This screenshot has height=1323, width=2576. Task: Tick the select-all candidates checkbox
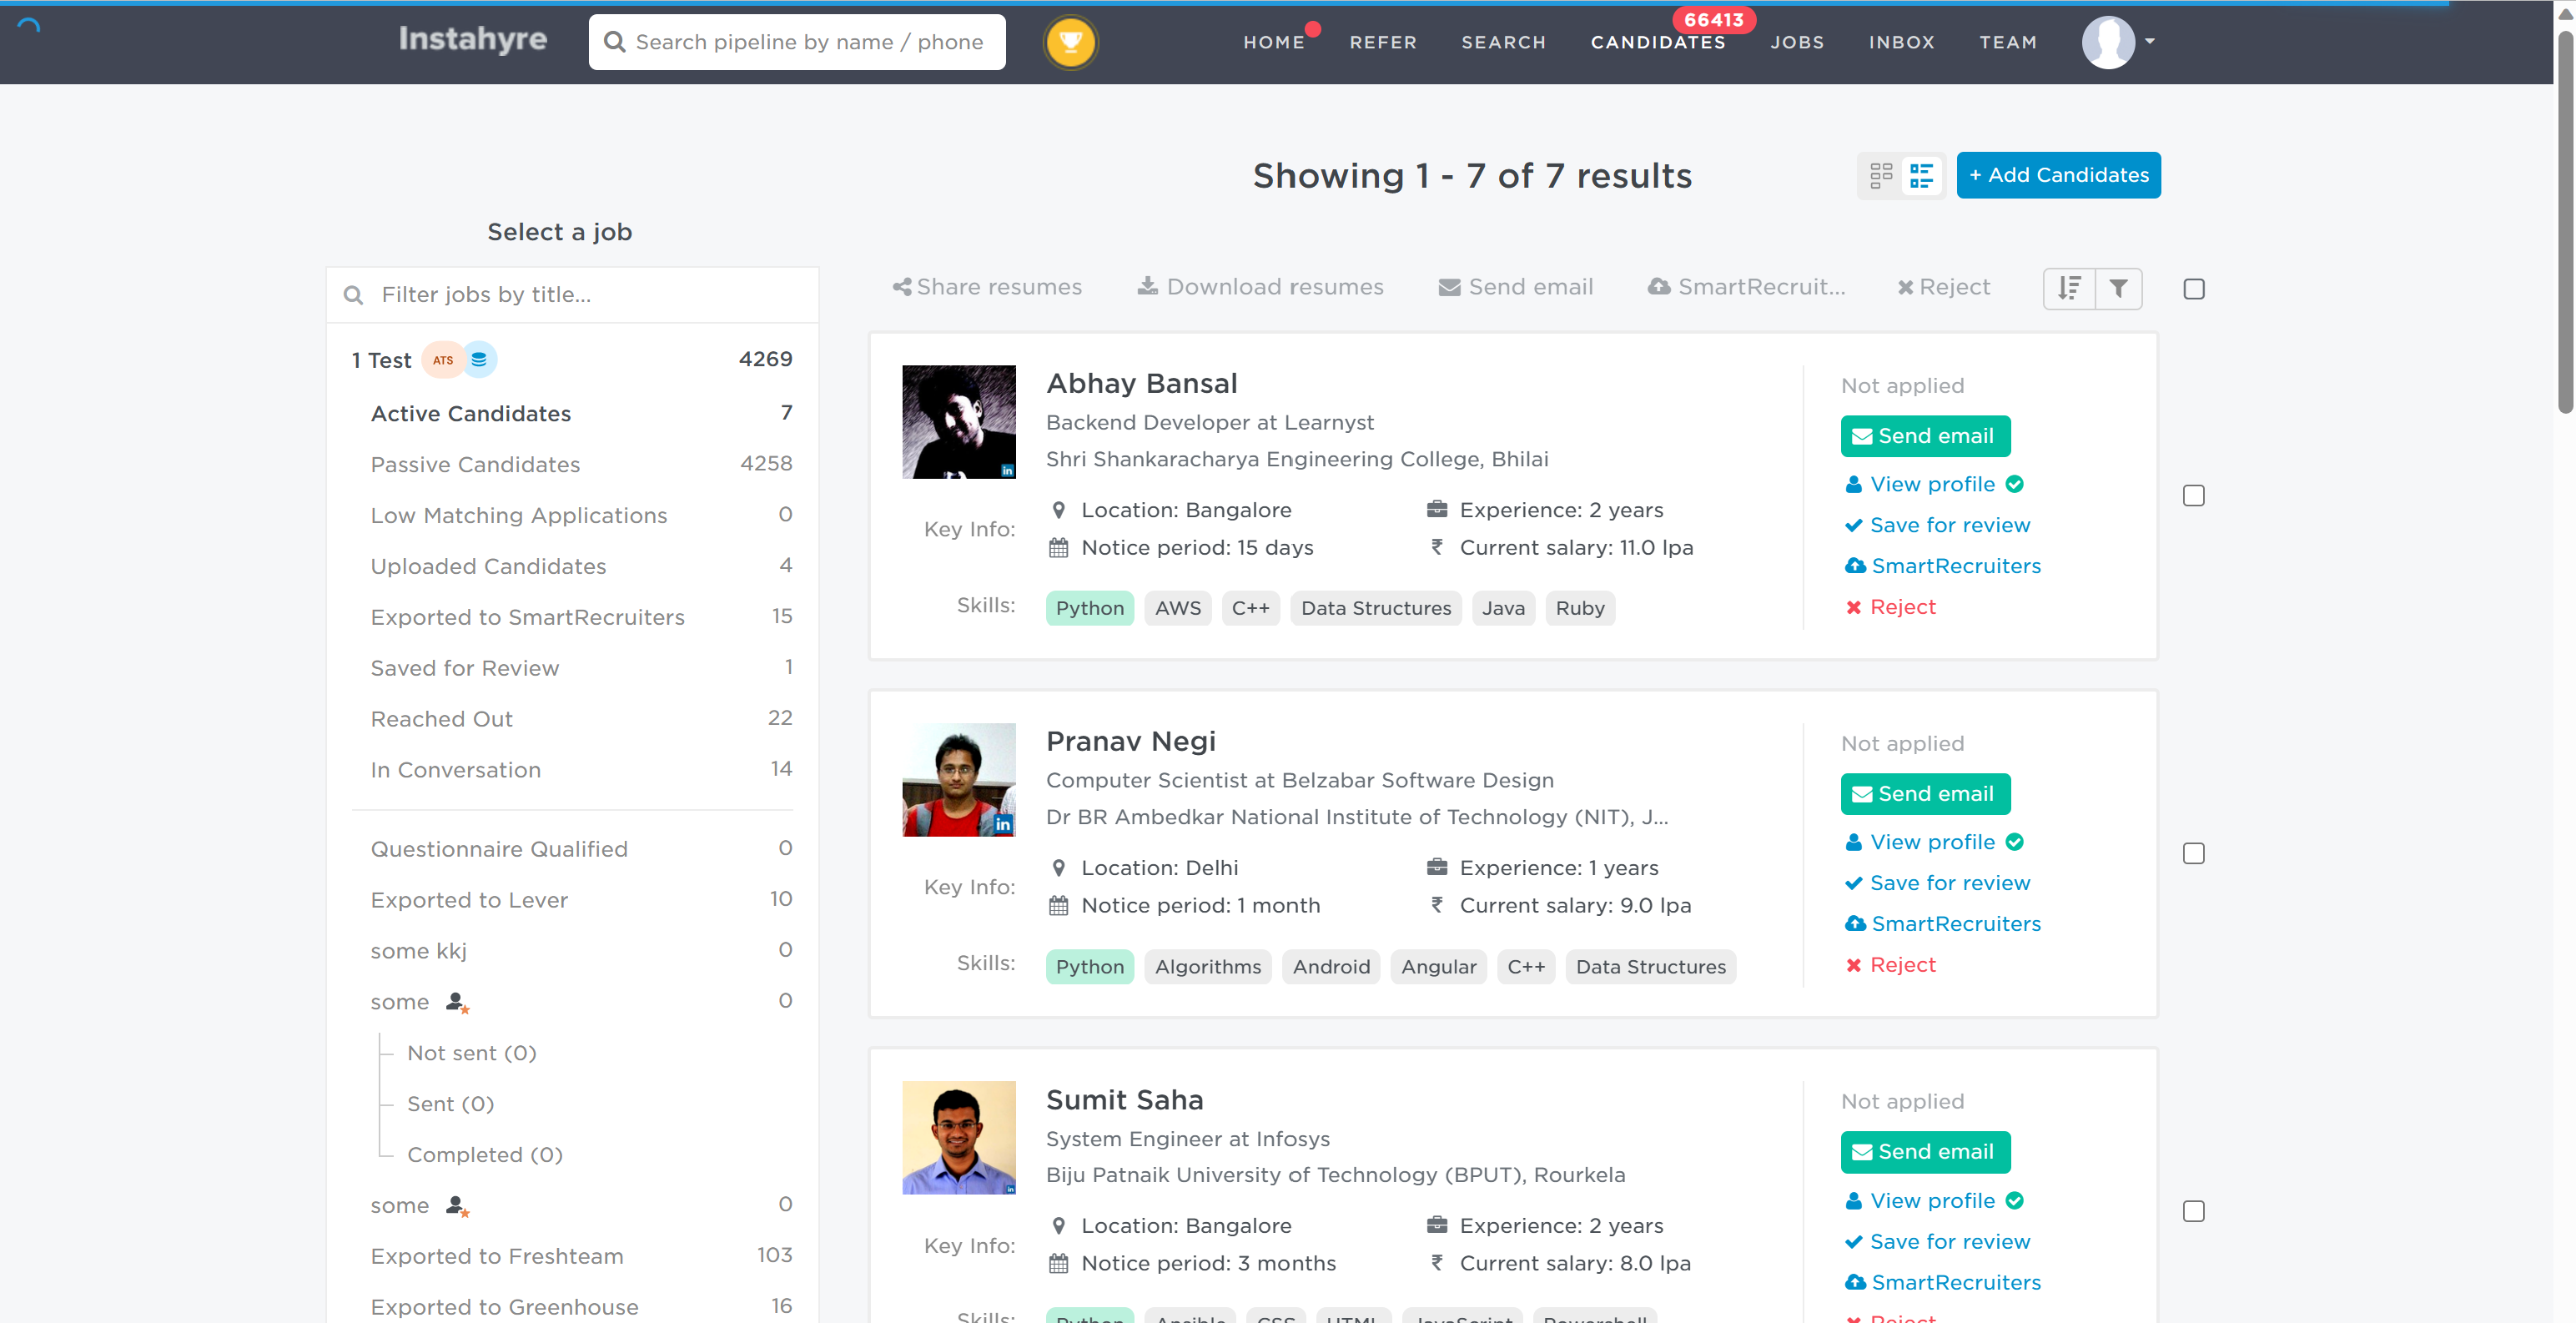[2194, 289]
